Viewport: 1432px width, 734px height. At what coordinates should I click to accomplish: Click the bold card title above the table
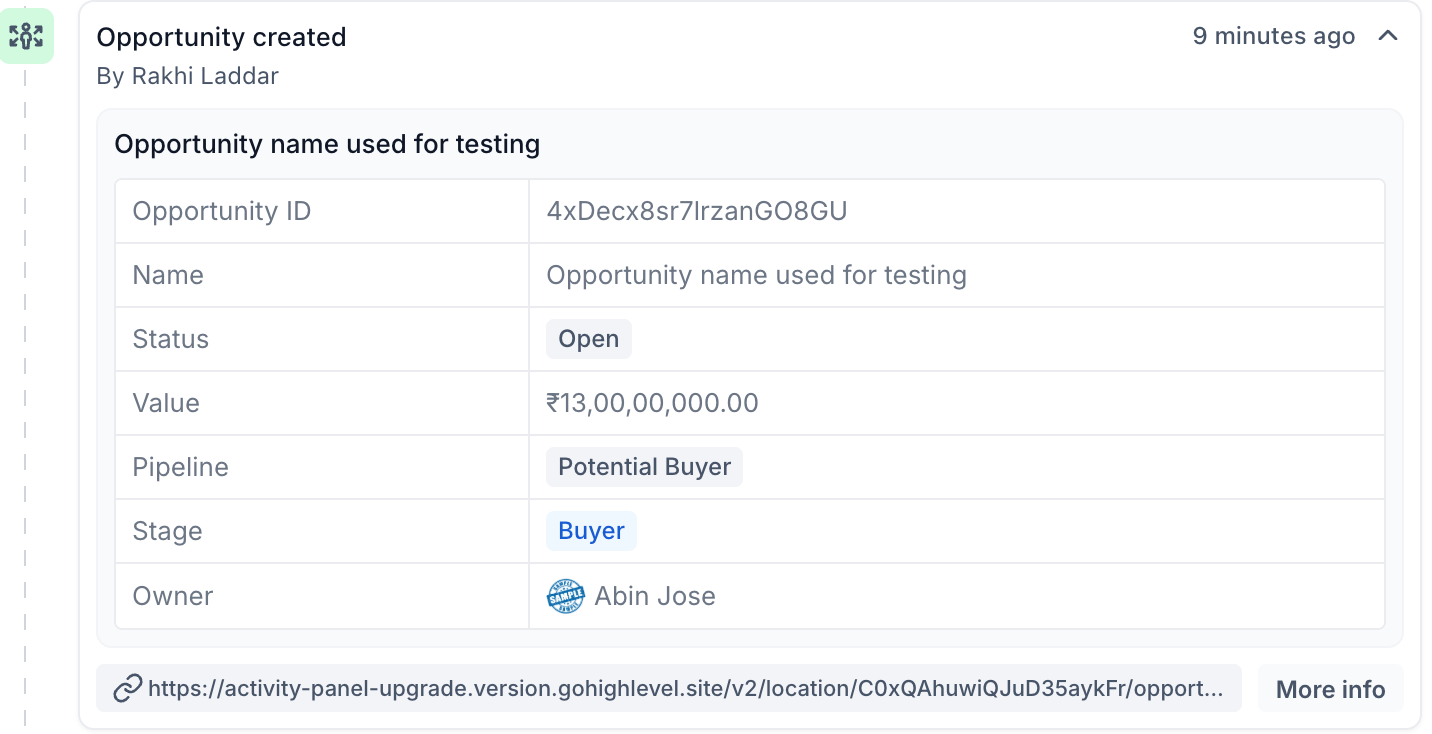(x=327, y=144)
